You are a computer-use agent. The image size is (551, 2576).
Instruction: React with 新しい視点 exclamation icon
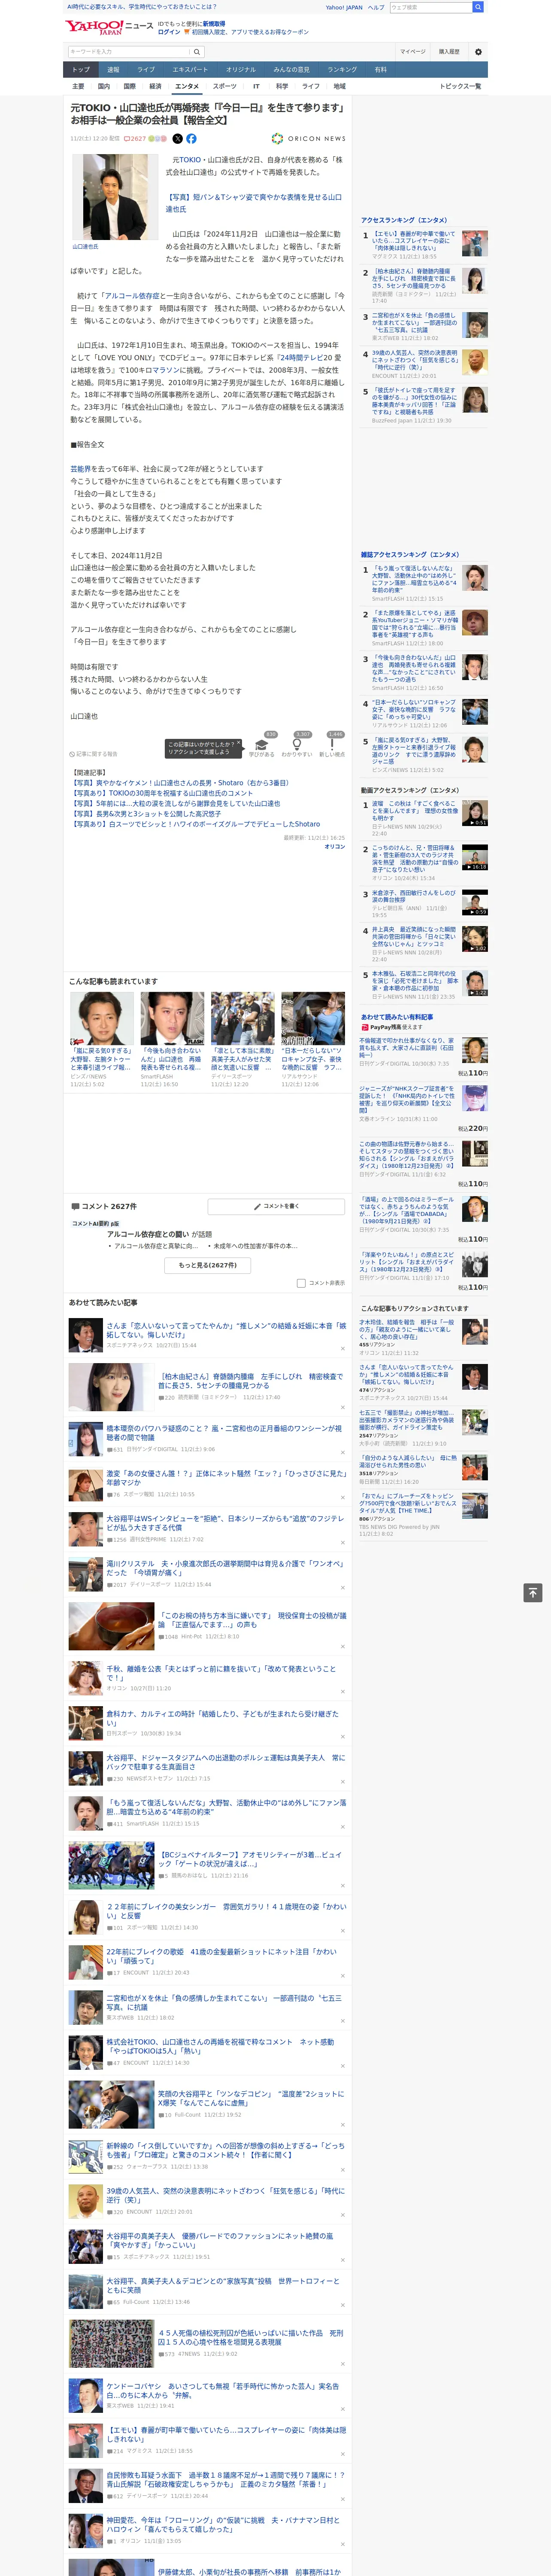pos(332,745)
